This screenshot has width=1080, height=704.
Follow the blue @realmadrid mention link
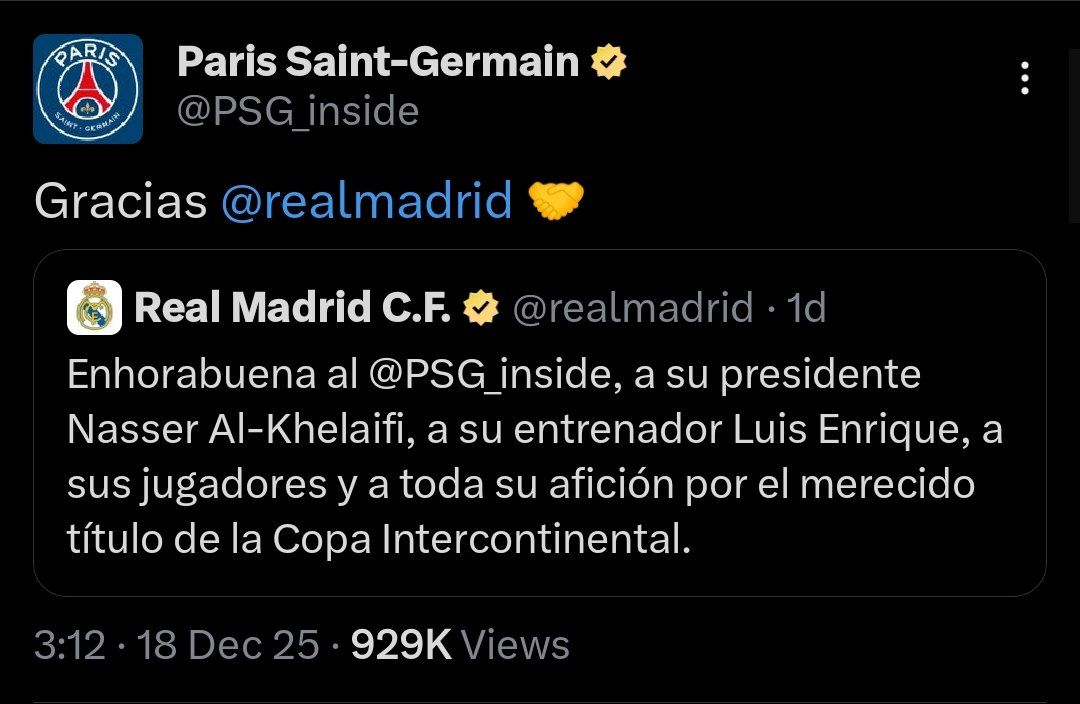pyautogui.click(x=366, y=202)
